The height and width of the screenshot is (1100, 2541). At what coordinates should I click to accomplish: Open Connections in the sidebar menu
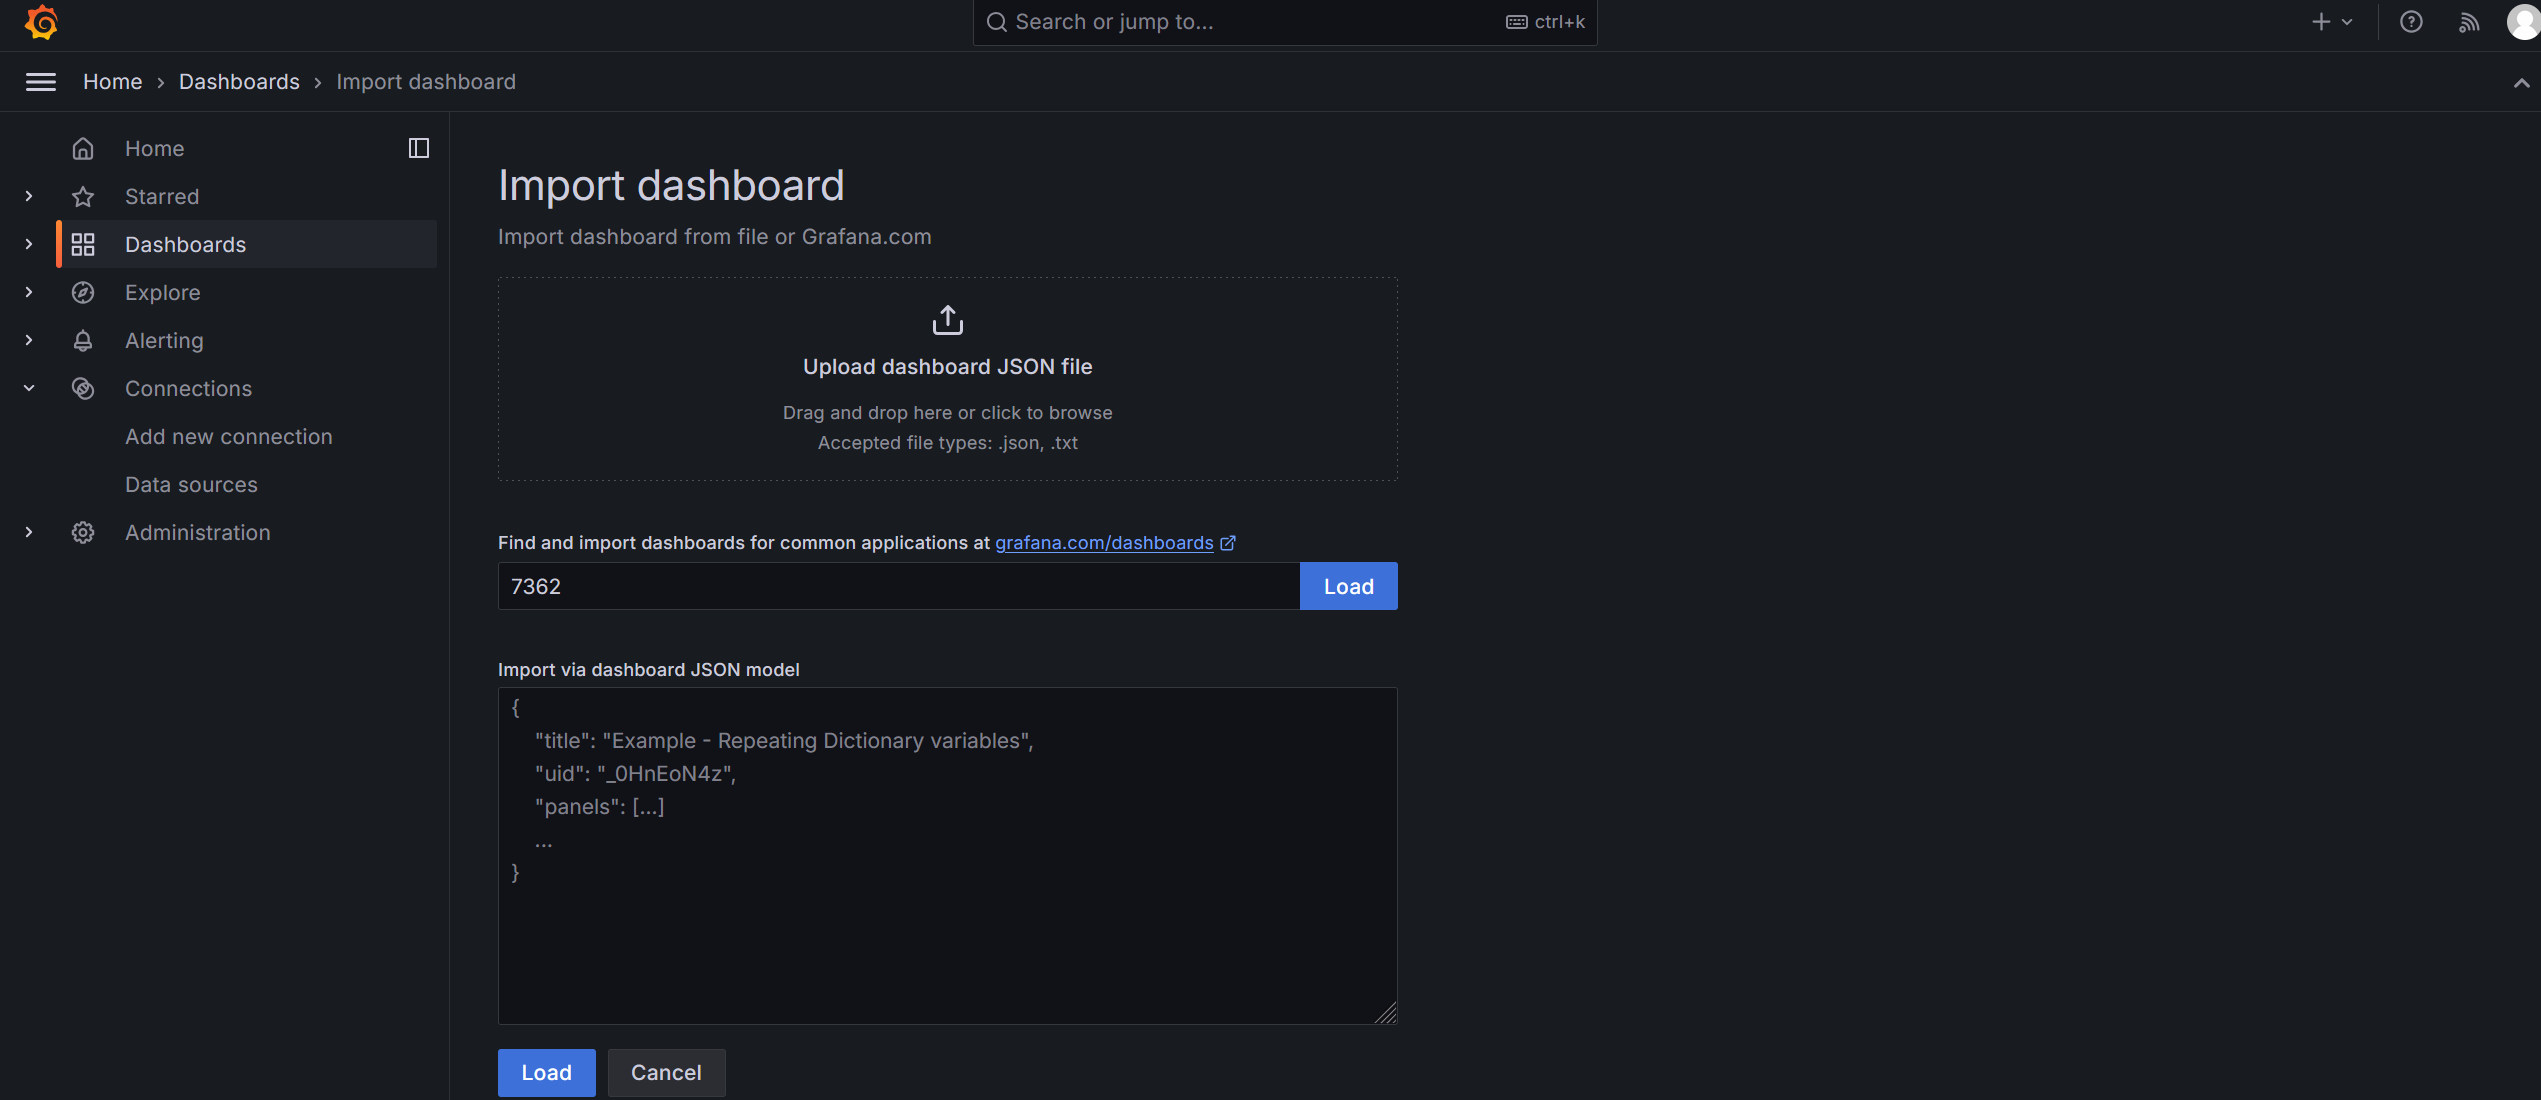coord(188,388)
